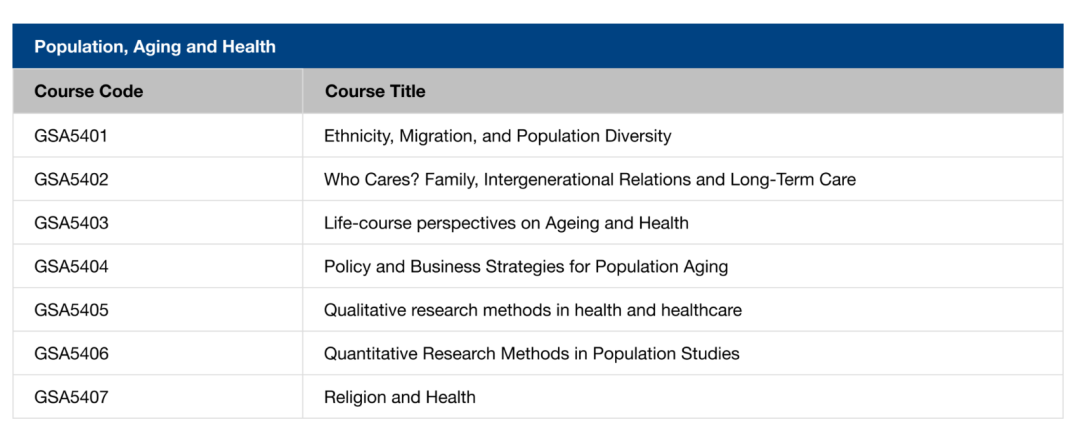This screenshot has width=1080, height=443.
Task: Select course code GSA5404
Action: click(x=71, y=267)
